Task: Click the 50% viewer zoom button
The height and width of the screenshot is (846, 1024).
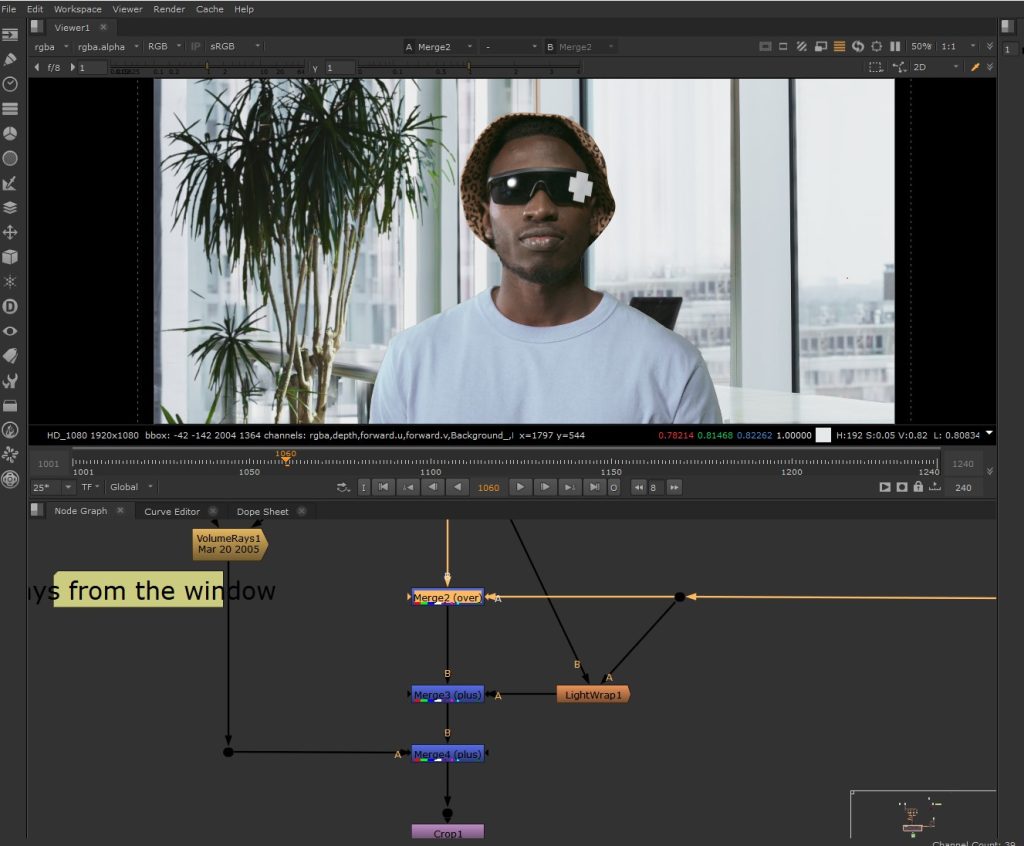Action: pyautogui.click(x=921, y=46)
